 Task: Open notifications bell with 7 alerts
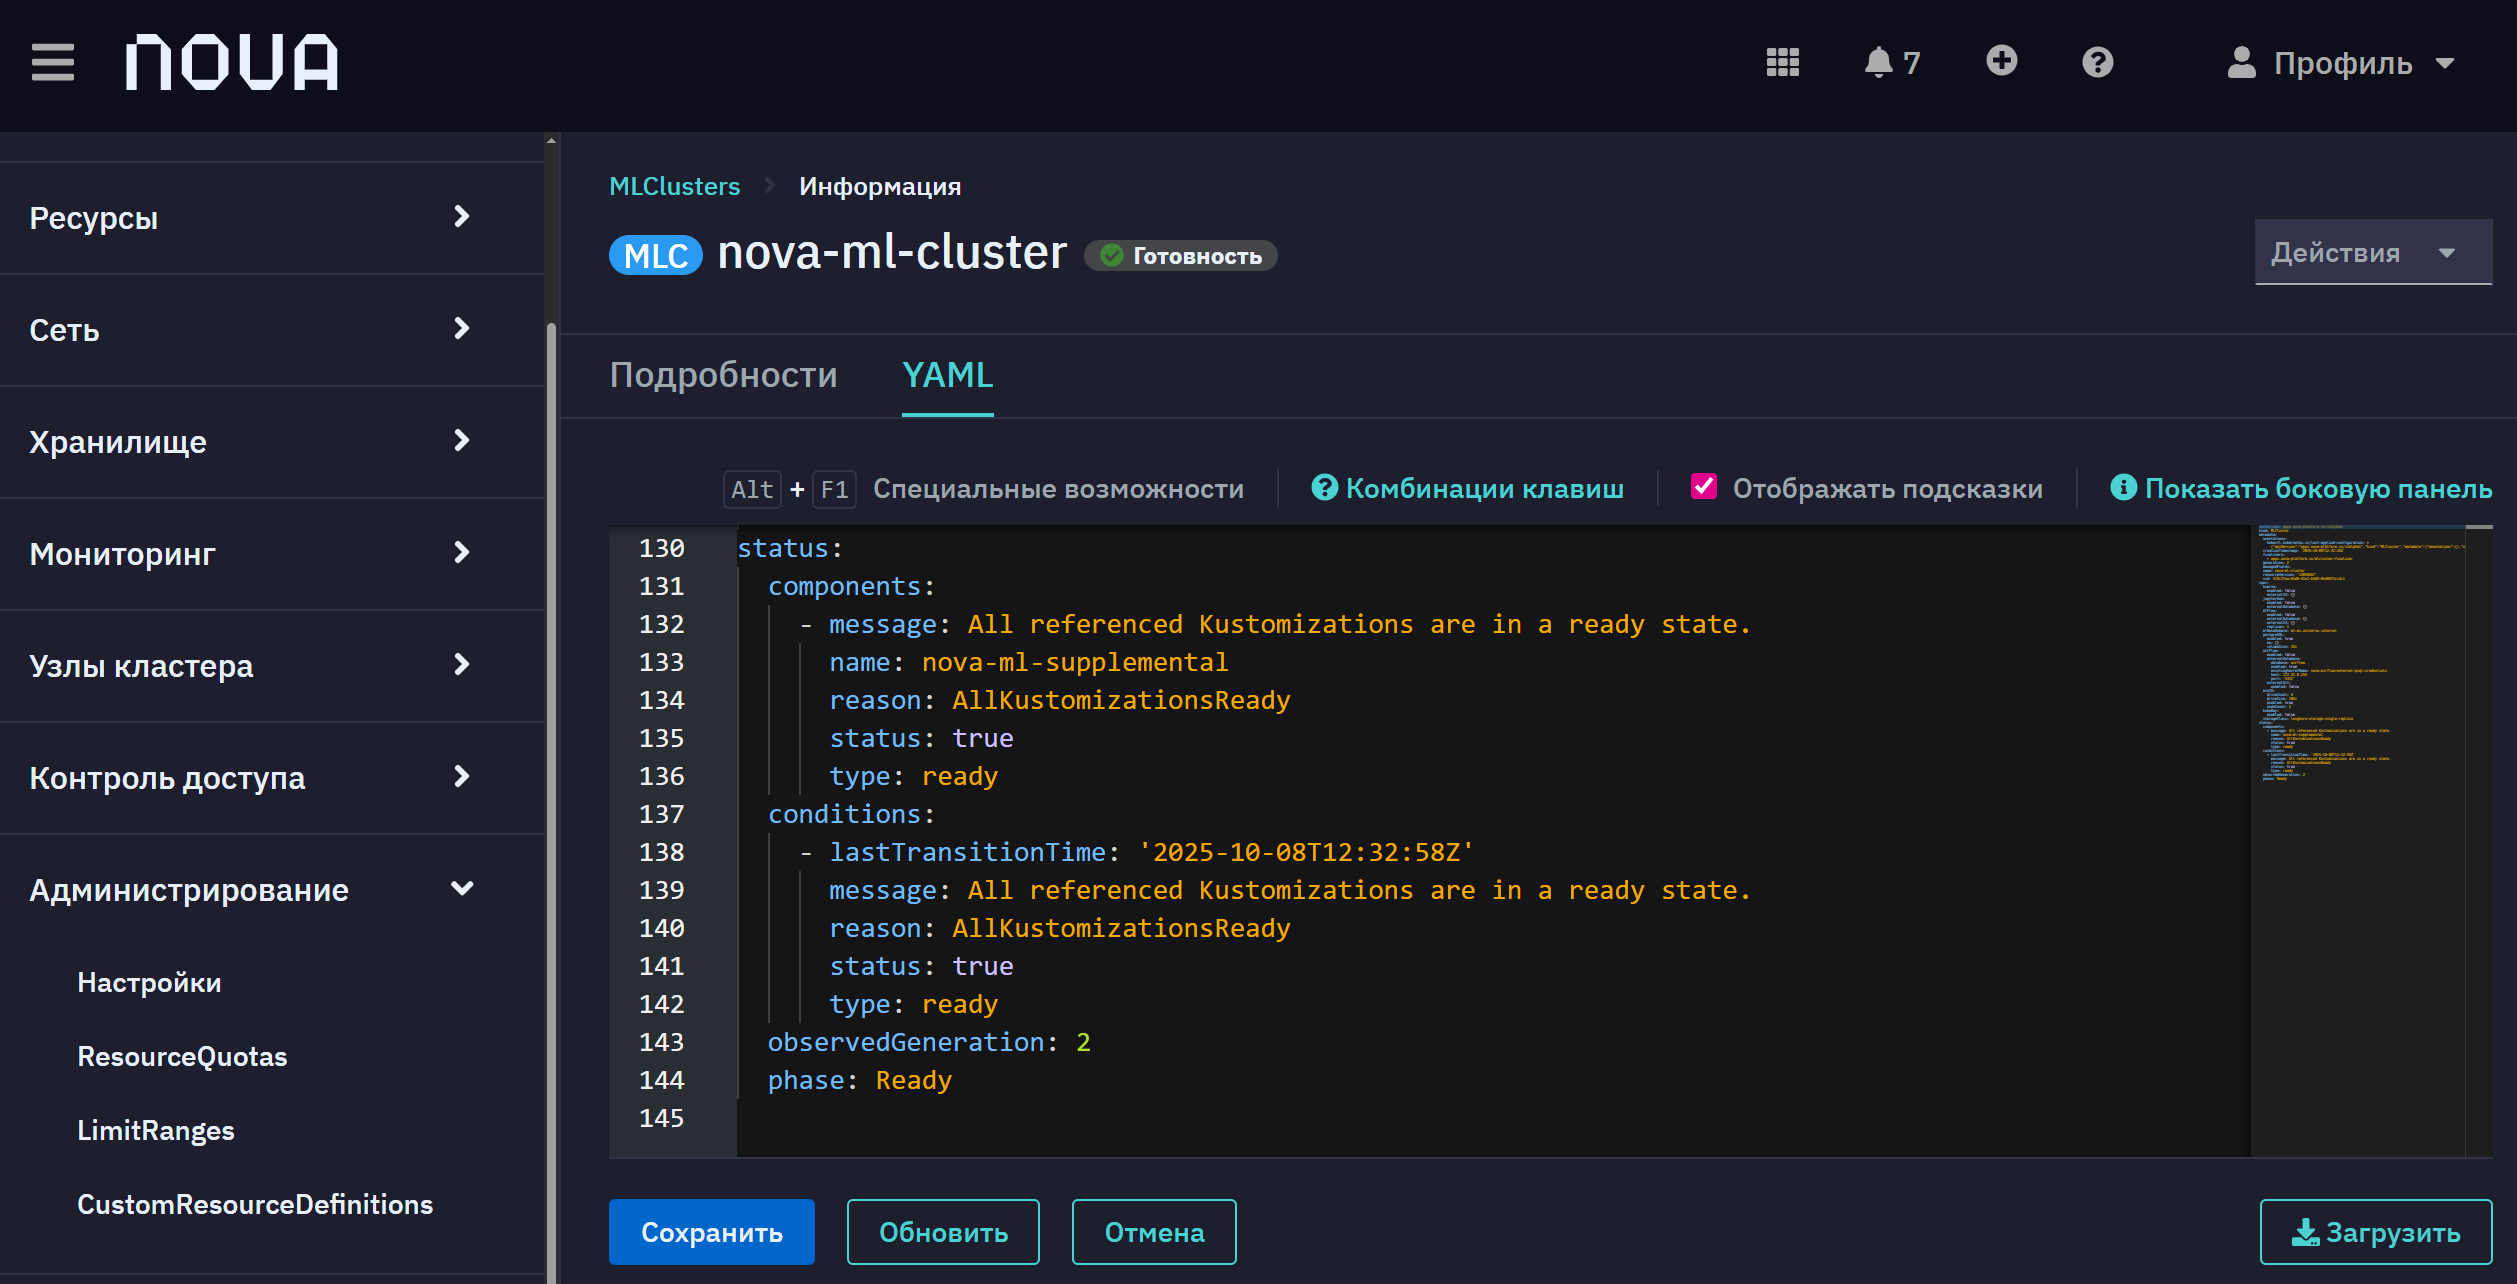tap(1892, 62)
